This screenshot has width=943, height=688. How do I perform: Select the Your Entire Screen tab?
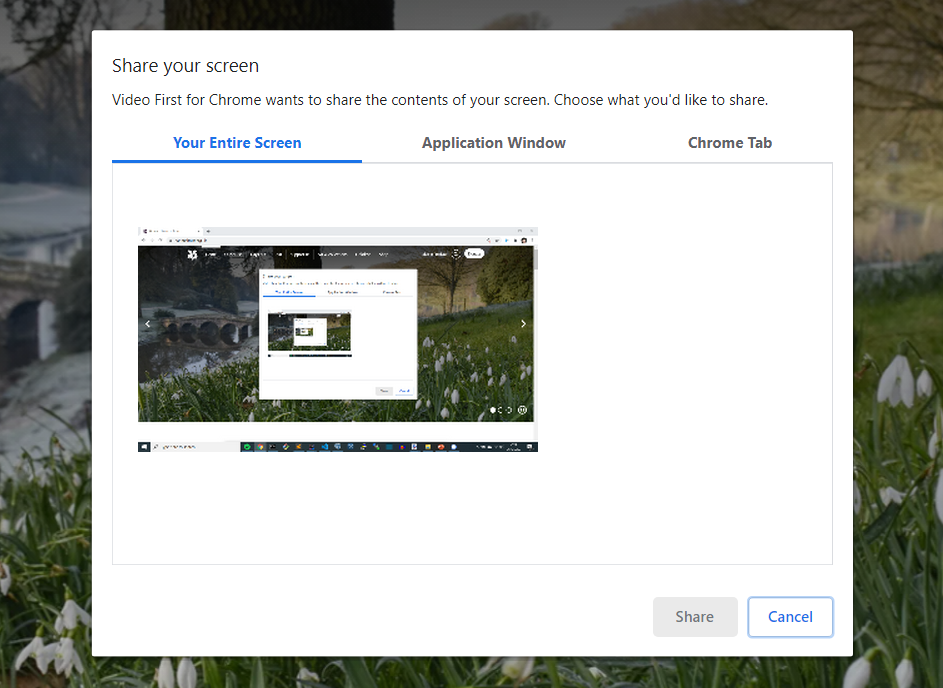click(x=236, y=142)
